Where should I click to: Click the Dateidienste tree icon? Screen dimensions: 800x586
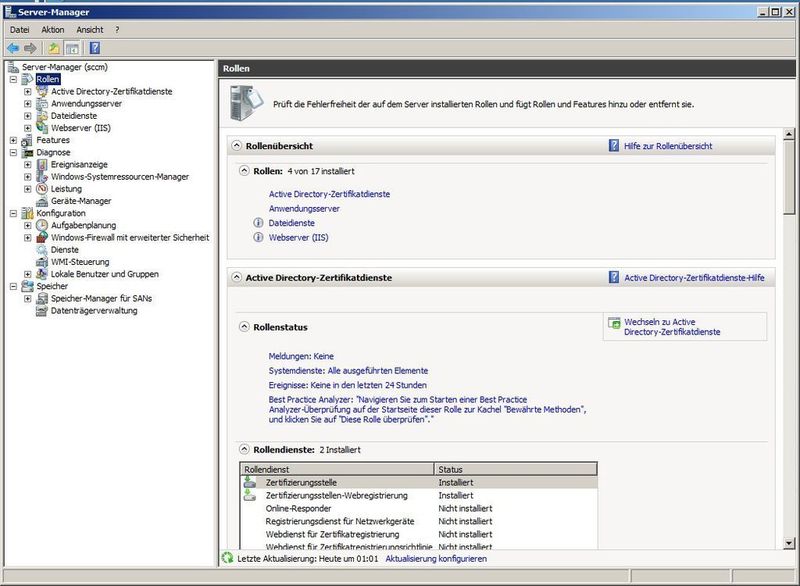pyautogui.click(x=42, y=116)
